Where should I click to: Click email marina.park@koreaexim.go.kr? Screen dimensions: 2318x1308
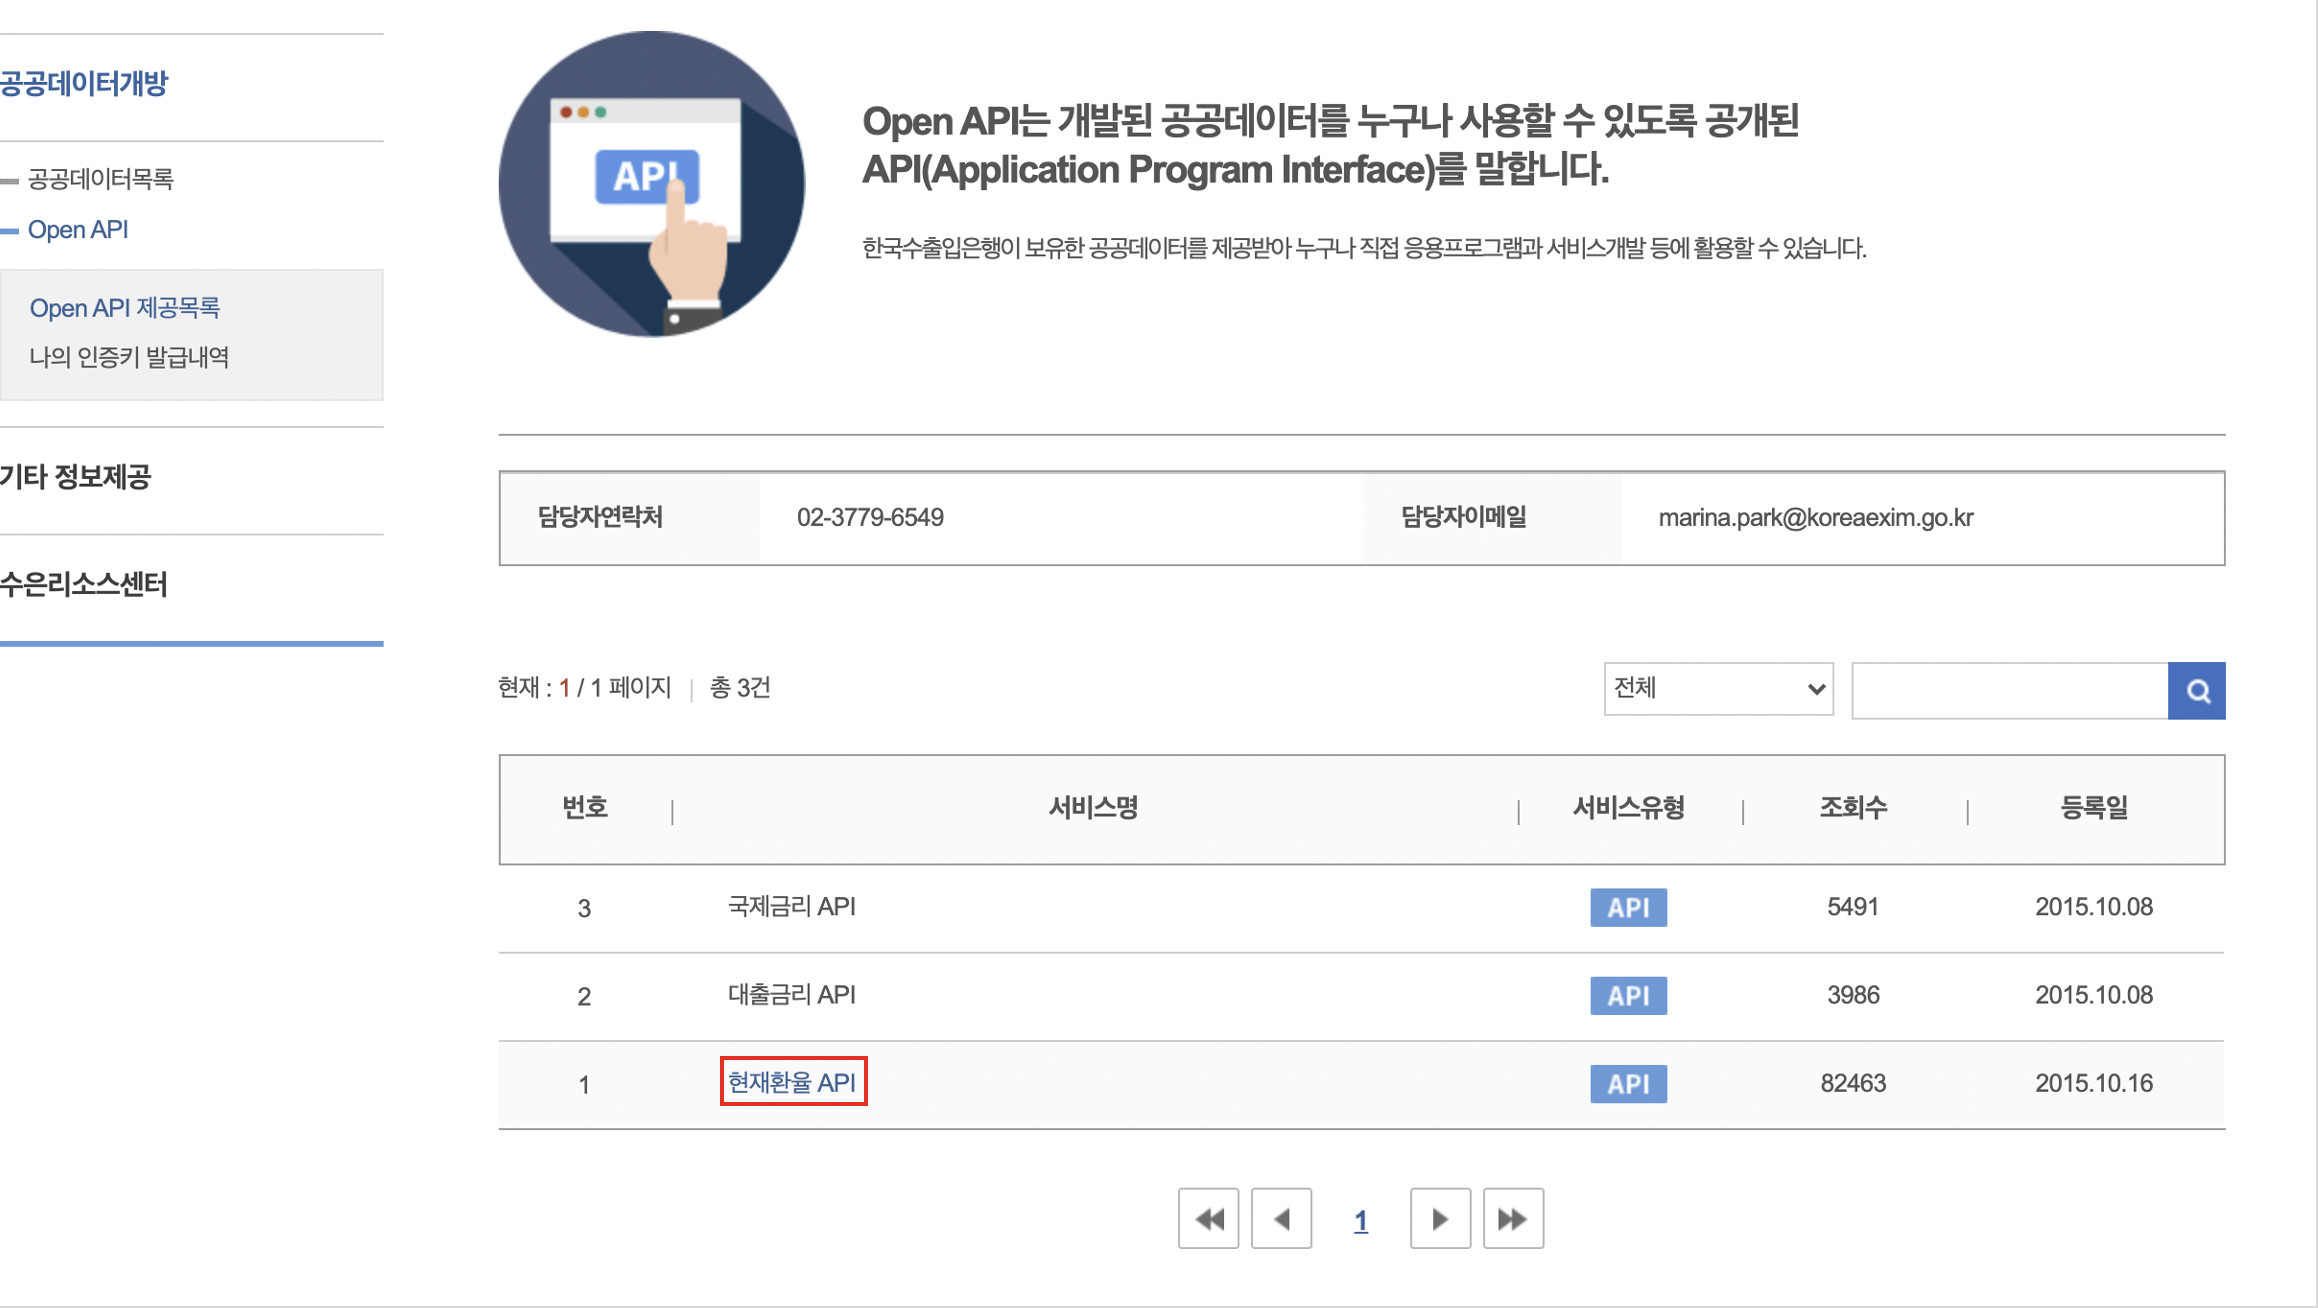click(1816, 517)
